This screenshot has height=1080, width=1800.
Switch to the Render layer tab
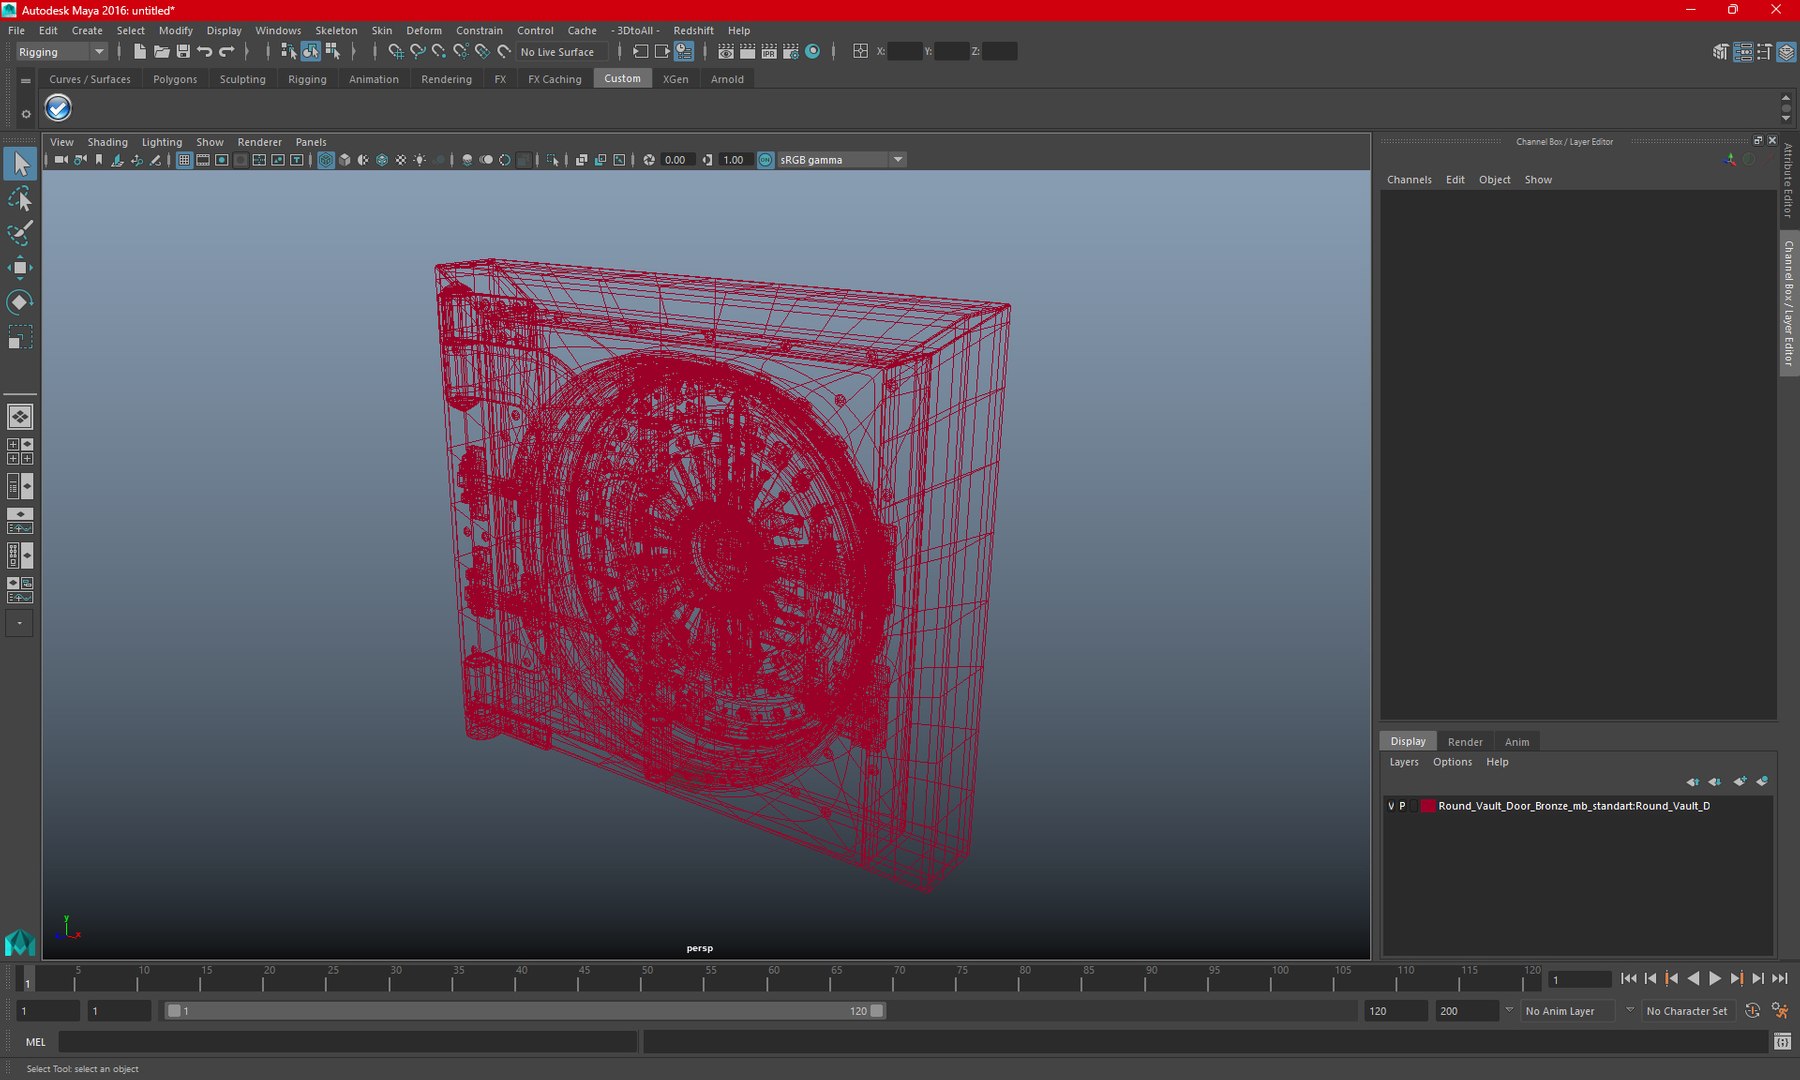pyautogui.click(x=1465, y=742)
